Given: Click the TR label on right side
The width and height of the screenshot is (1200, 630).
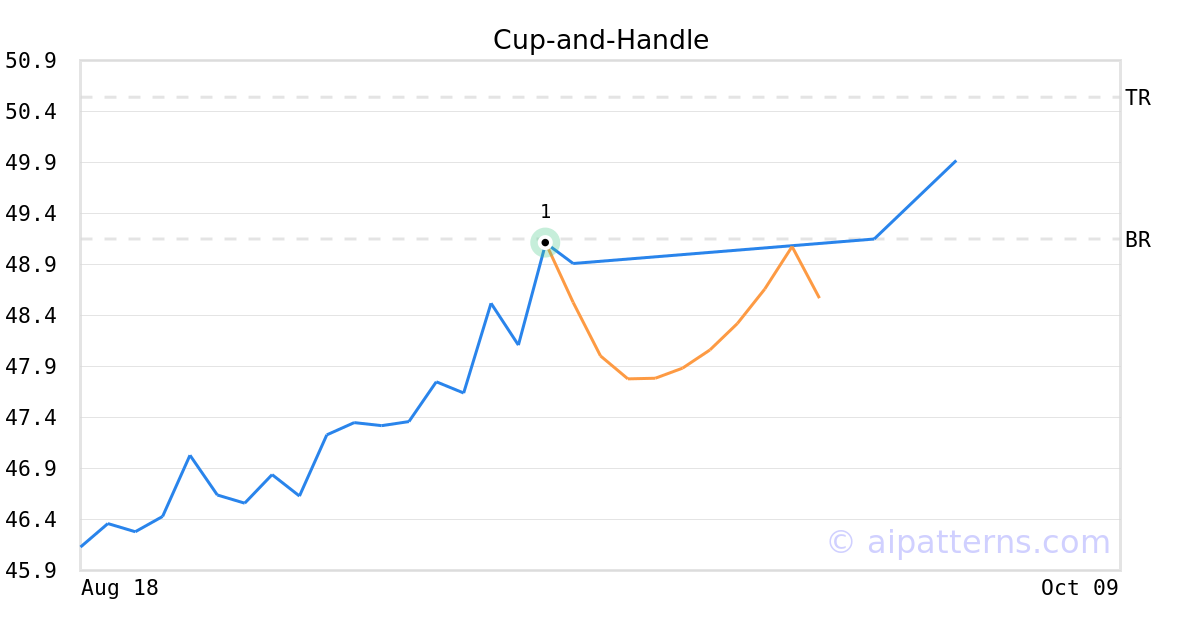Looking at the screenshot, I should [x=1137, y=98].
